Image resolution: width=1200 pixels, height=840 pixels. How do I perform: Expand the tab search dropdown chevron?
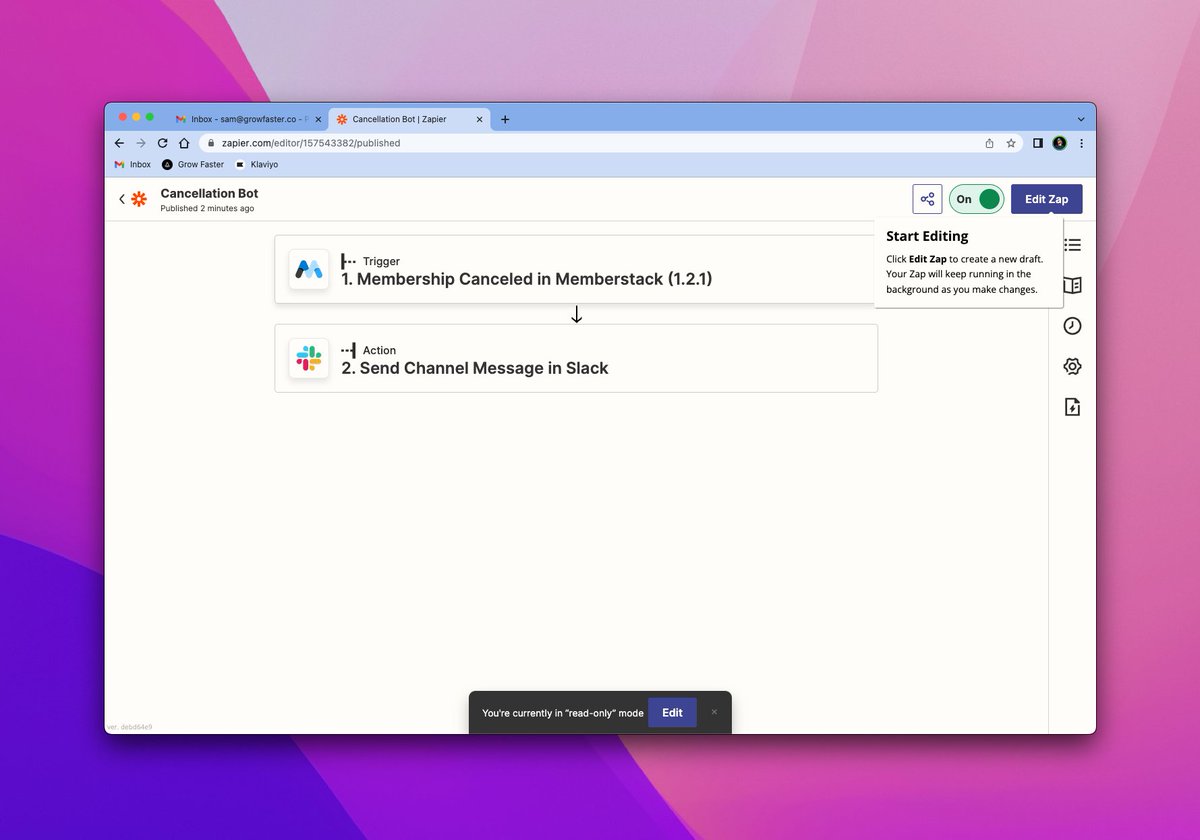1081,119
